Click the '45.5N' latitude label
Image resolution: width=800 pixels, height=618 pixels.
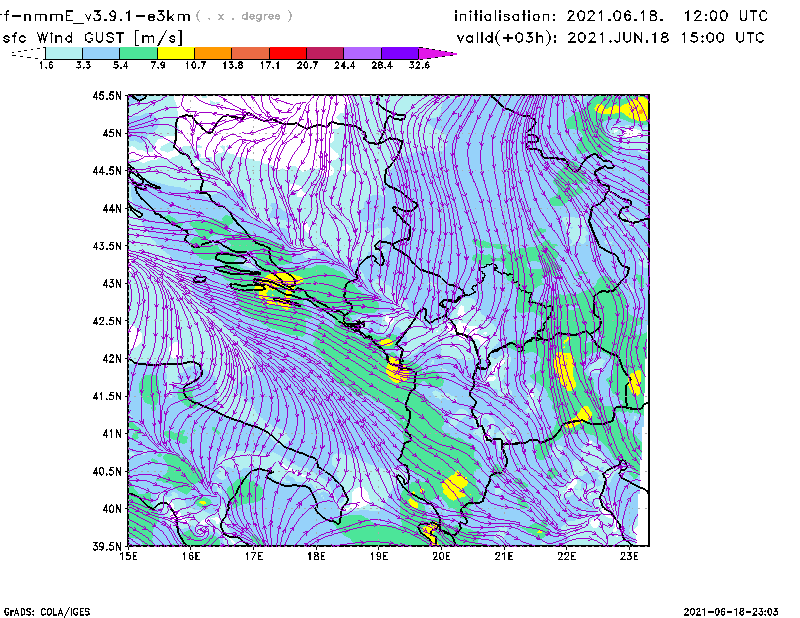(x=107, y=95)
